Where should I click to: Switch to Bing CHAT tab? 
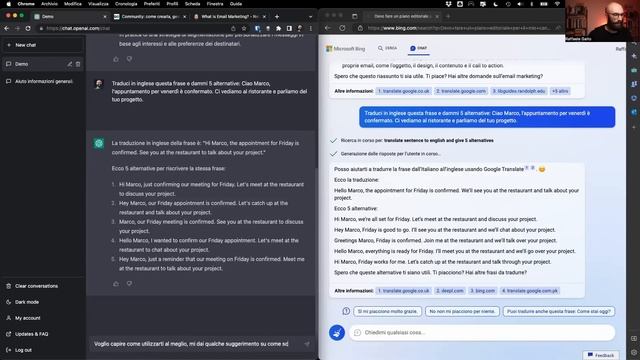pyautogui.click(x=418, y=48)
